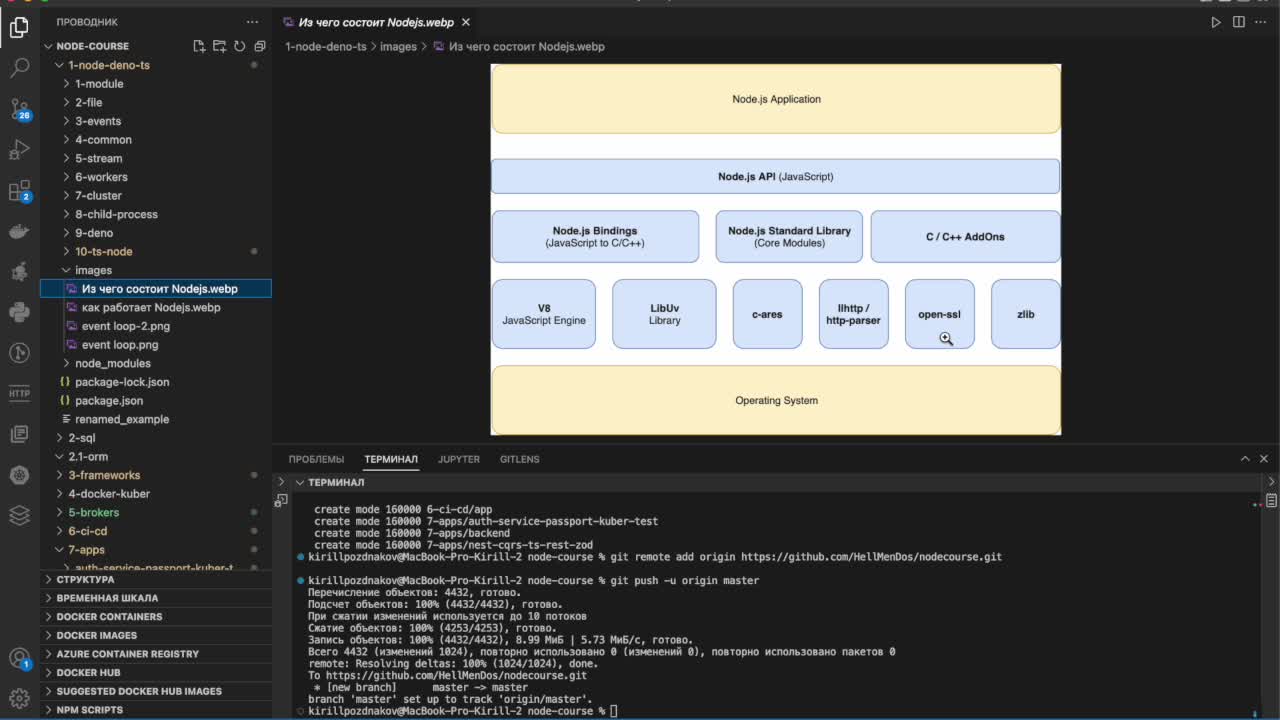
Task: Open как работает Nodejs.webp file
Action: [156, 307]
